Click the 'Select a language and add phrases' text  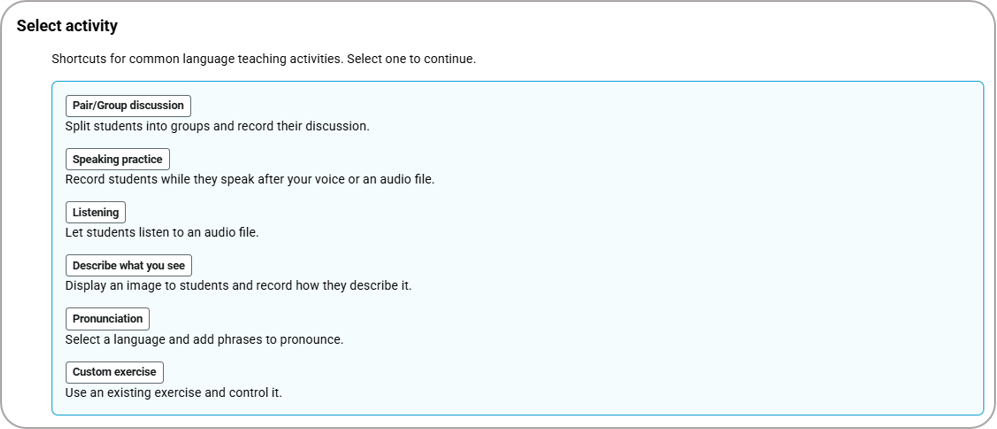pyautogui.click(x=204, y=340)
